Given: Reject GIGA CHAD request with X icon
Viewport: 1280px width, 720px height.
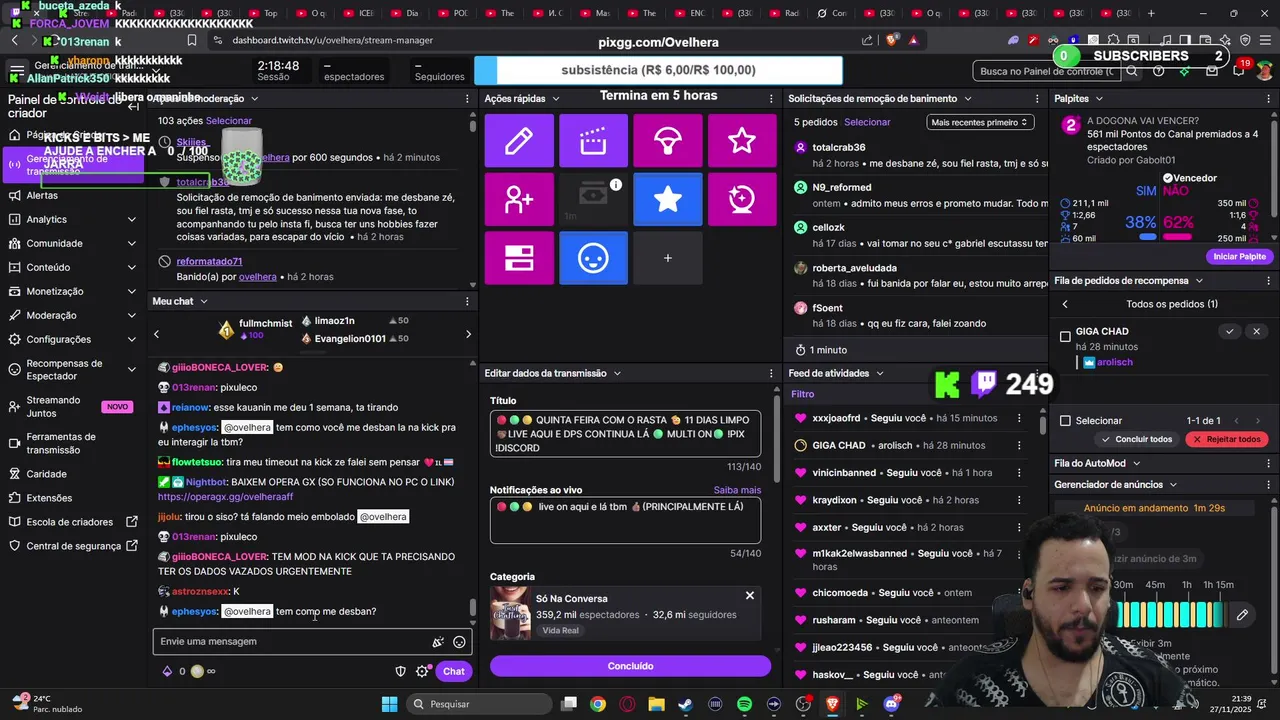Looking at the screenshot, I should pyautogui.click(x=1257, y=332).
